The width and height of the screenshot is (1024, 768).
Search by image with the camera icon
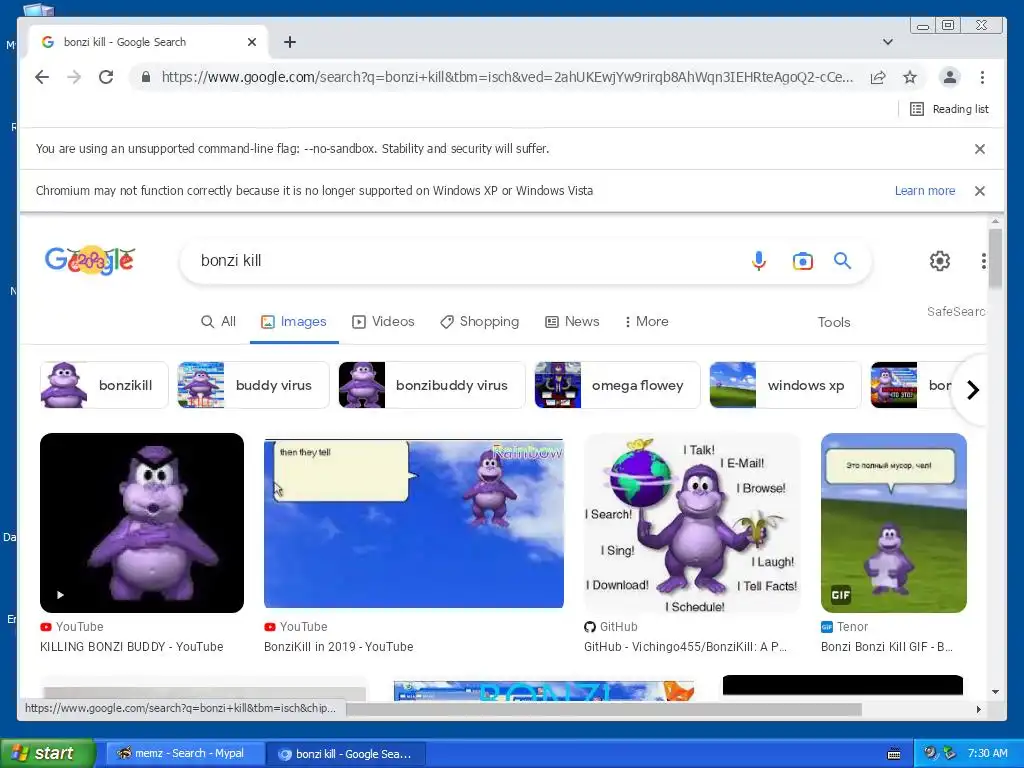pos(803,261)
